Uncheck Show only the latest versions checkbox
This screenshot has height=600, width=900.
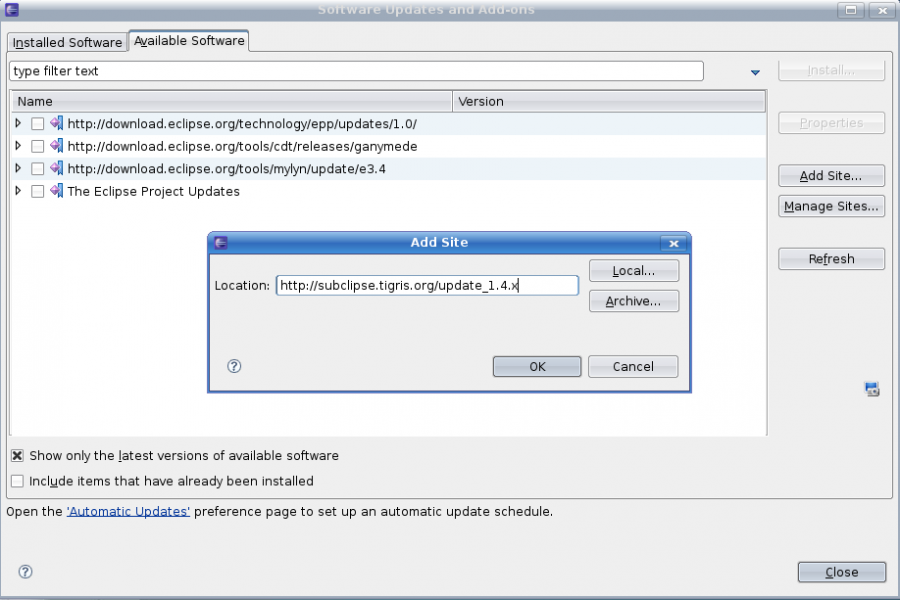[x=17, y=455]
